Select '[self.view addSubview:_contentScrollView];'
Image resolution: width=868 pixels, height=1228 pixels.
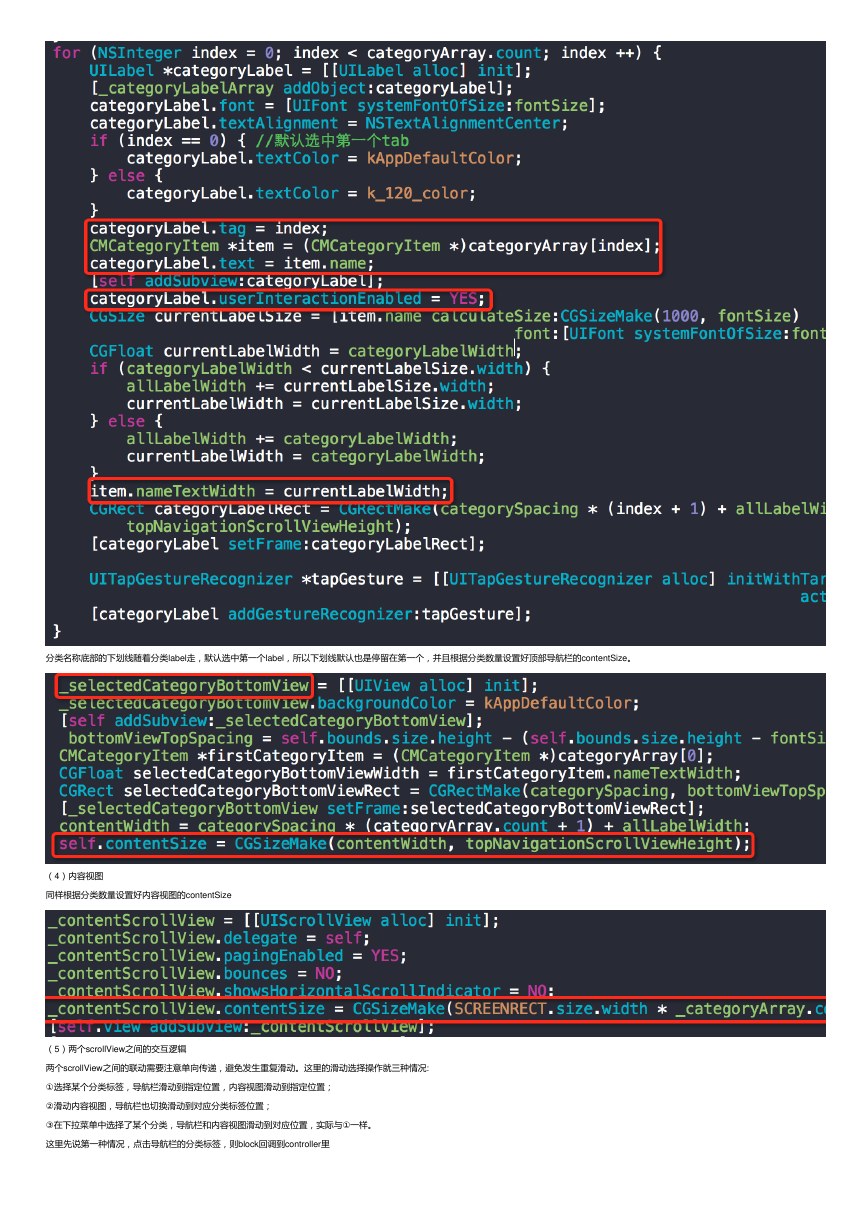point(242,1026)
